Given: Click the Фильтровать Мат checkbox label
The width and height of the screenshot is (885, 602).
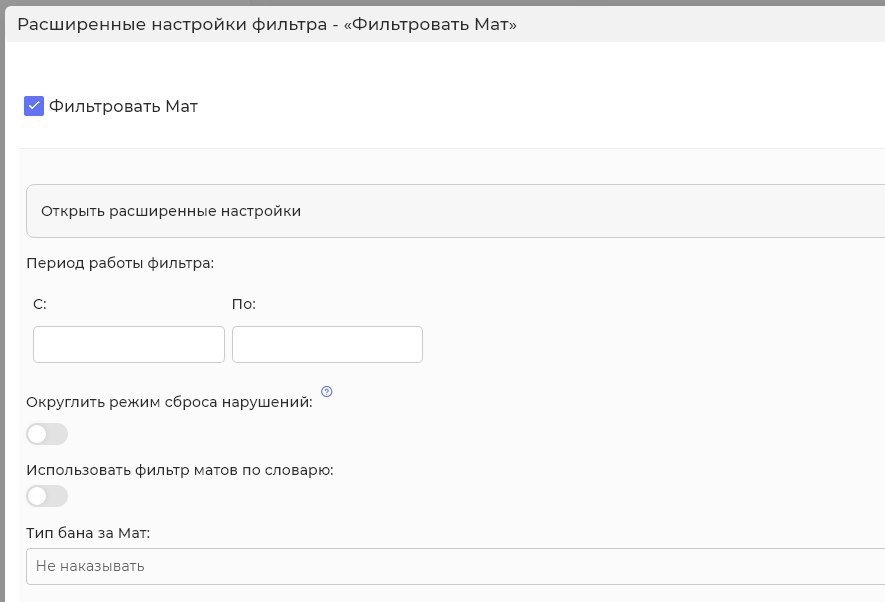Looking at the screenshot, I should pos(124,106).
